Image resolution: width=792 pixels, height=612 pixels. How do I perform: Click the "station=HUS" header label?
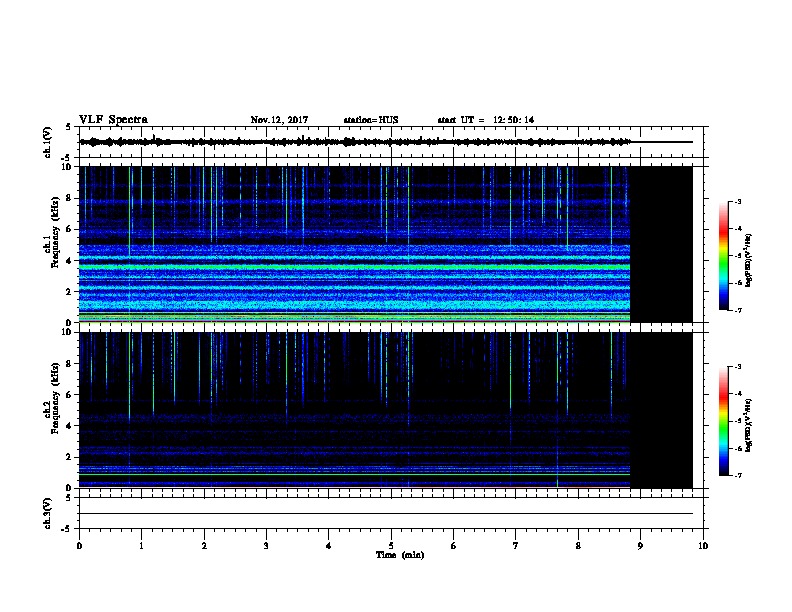371,120
